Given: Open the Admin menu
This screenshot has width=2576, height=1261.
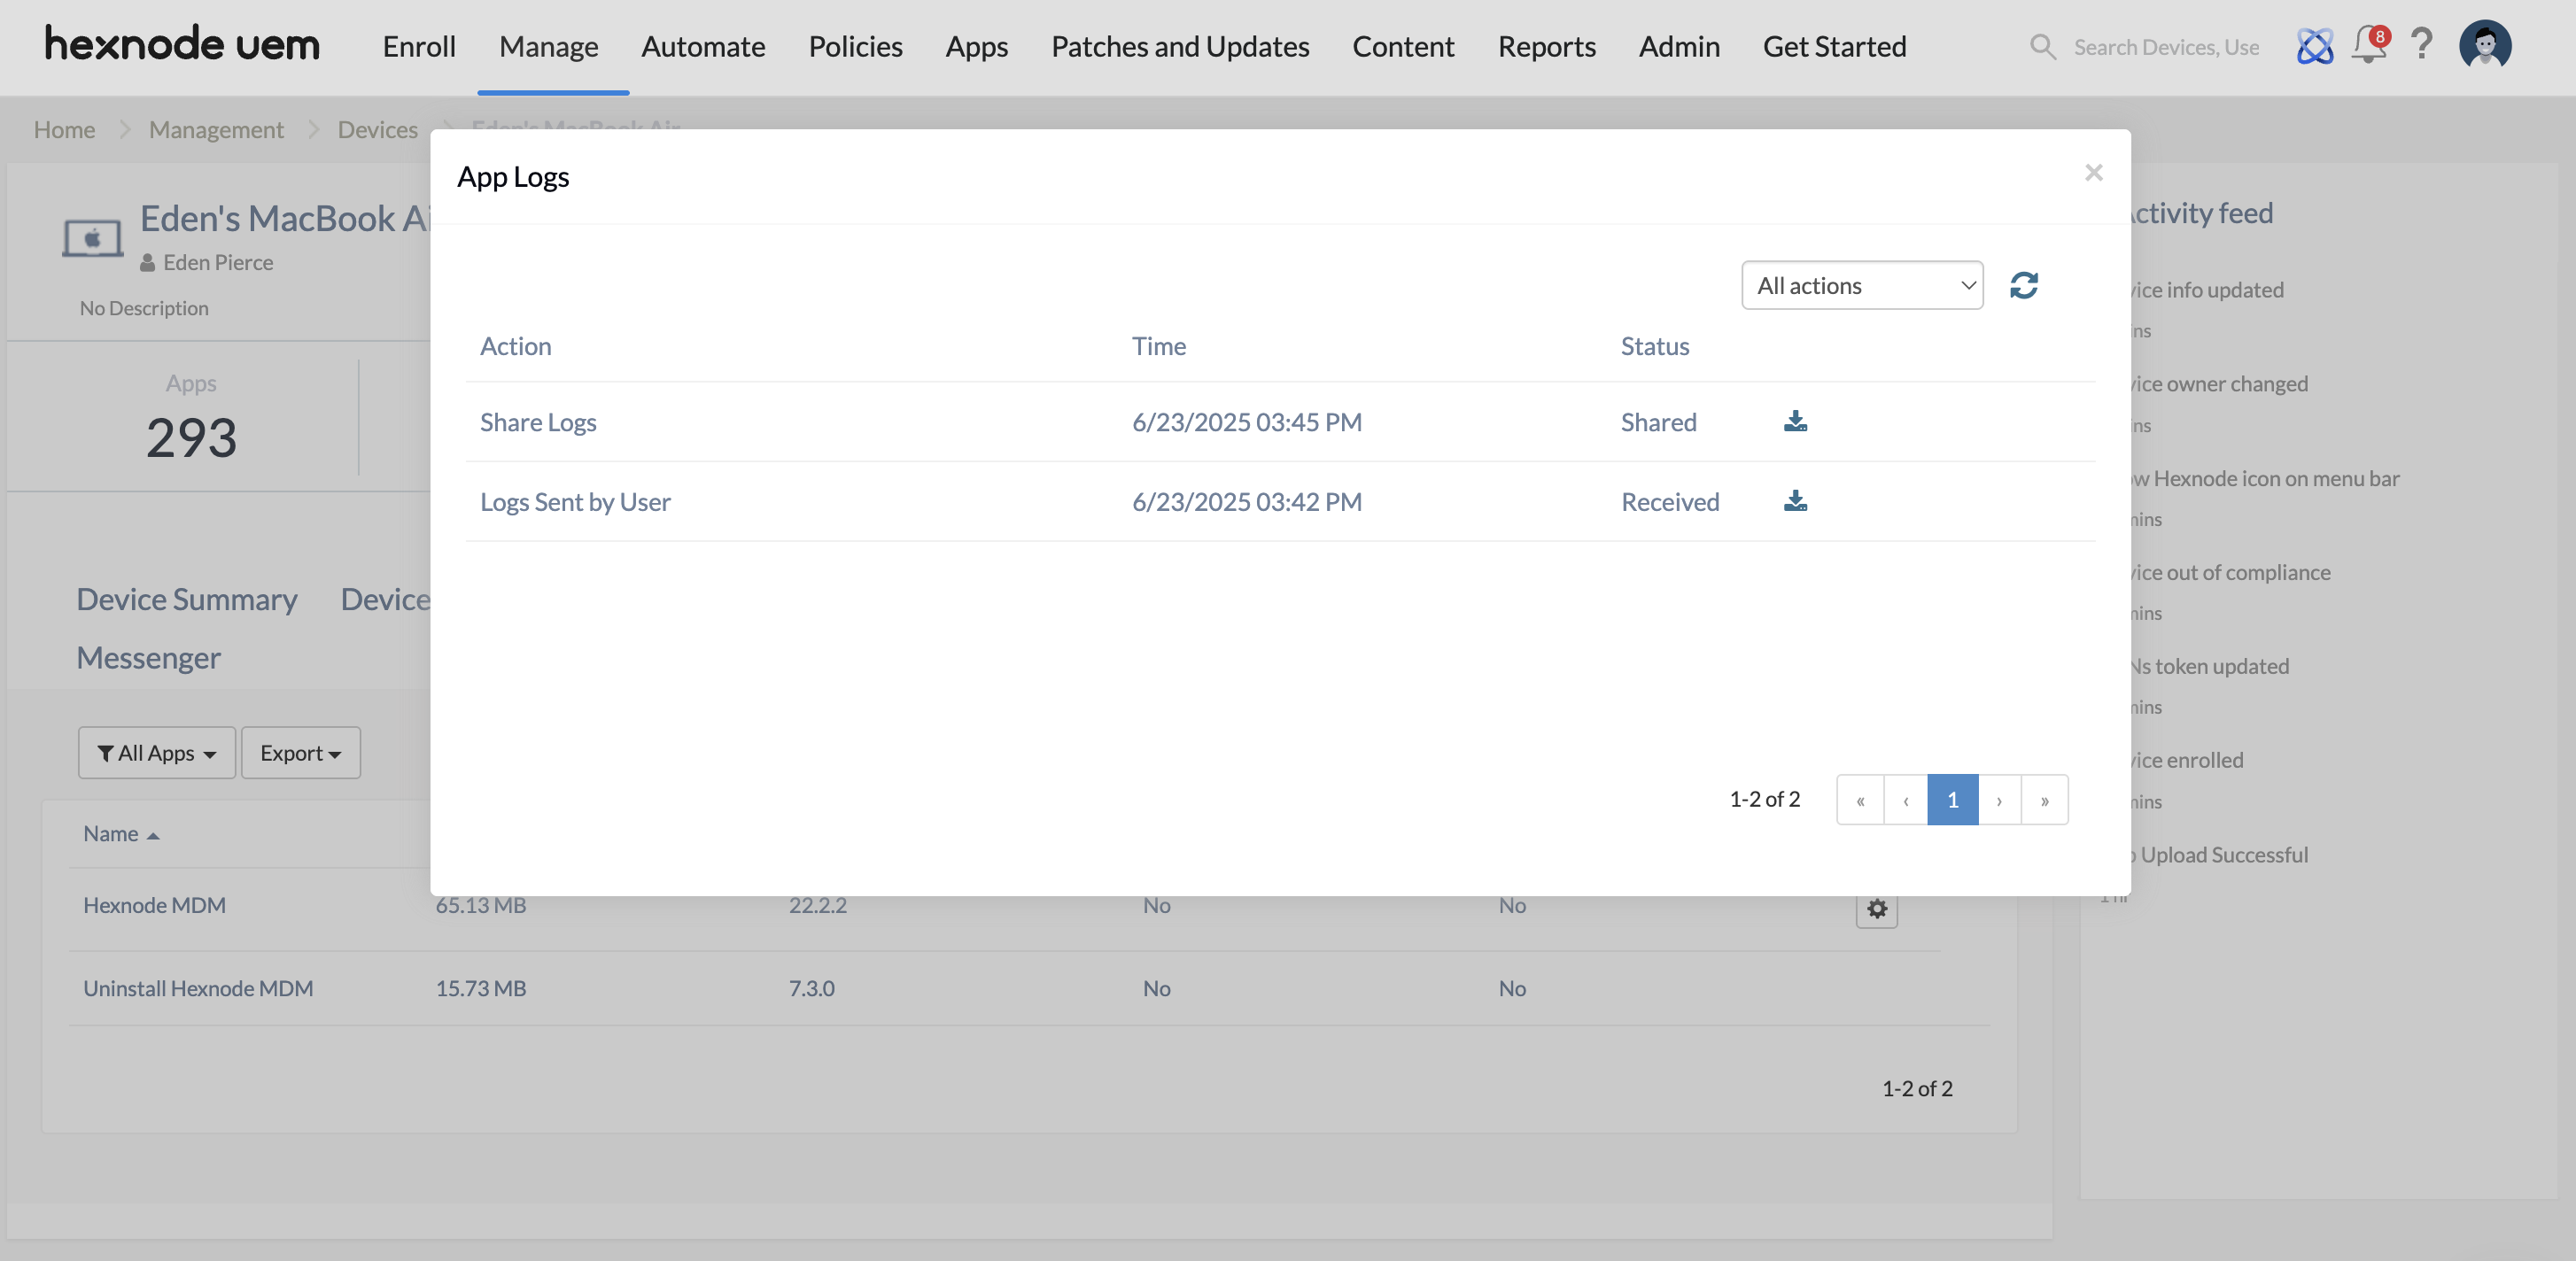Looking at the screenshot, I should pyautogui.click(x=1679, y=46).
